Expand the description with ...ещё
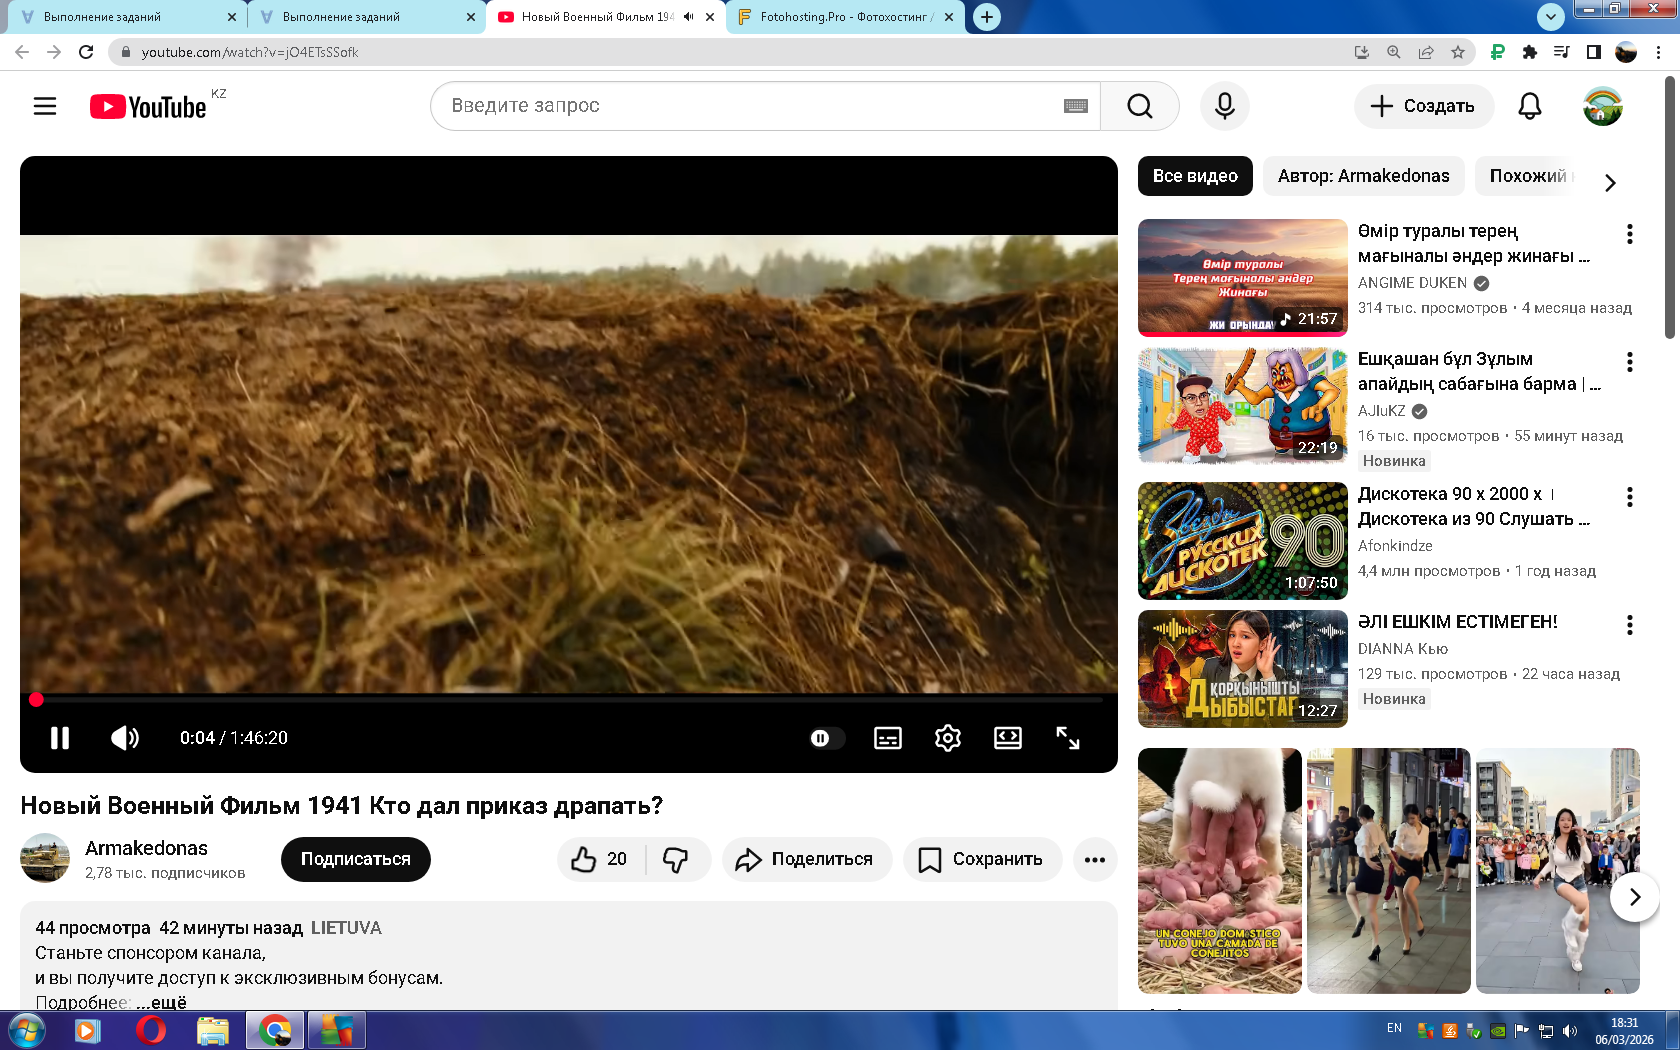This screenshot has height=1050, width=1680. 162,1002
